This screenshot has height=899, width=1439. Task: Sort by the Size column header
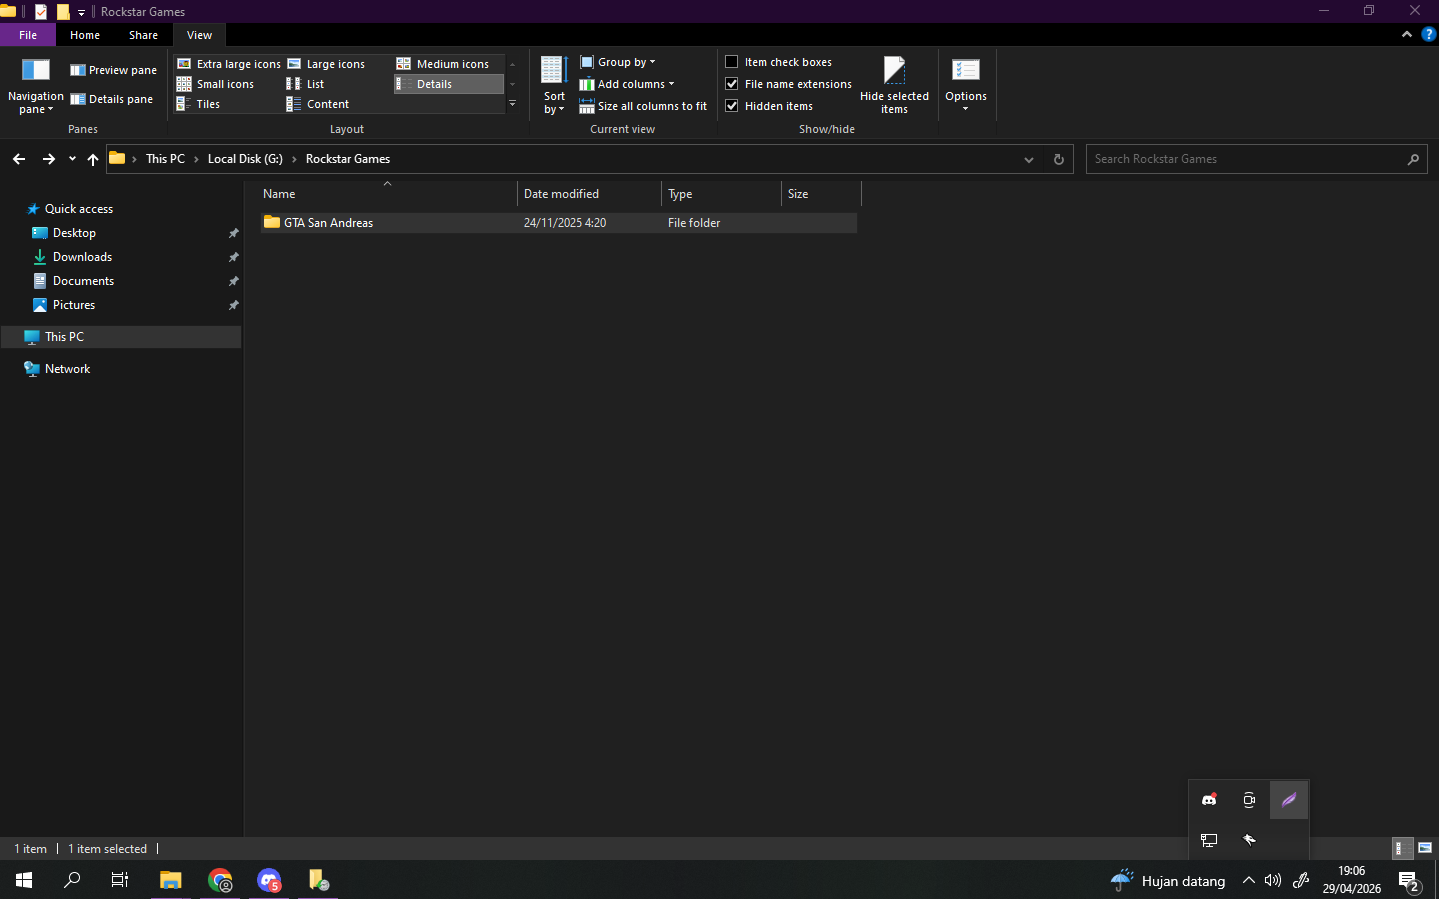pyautogui.click(x=821, y=194)
